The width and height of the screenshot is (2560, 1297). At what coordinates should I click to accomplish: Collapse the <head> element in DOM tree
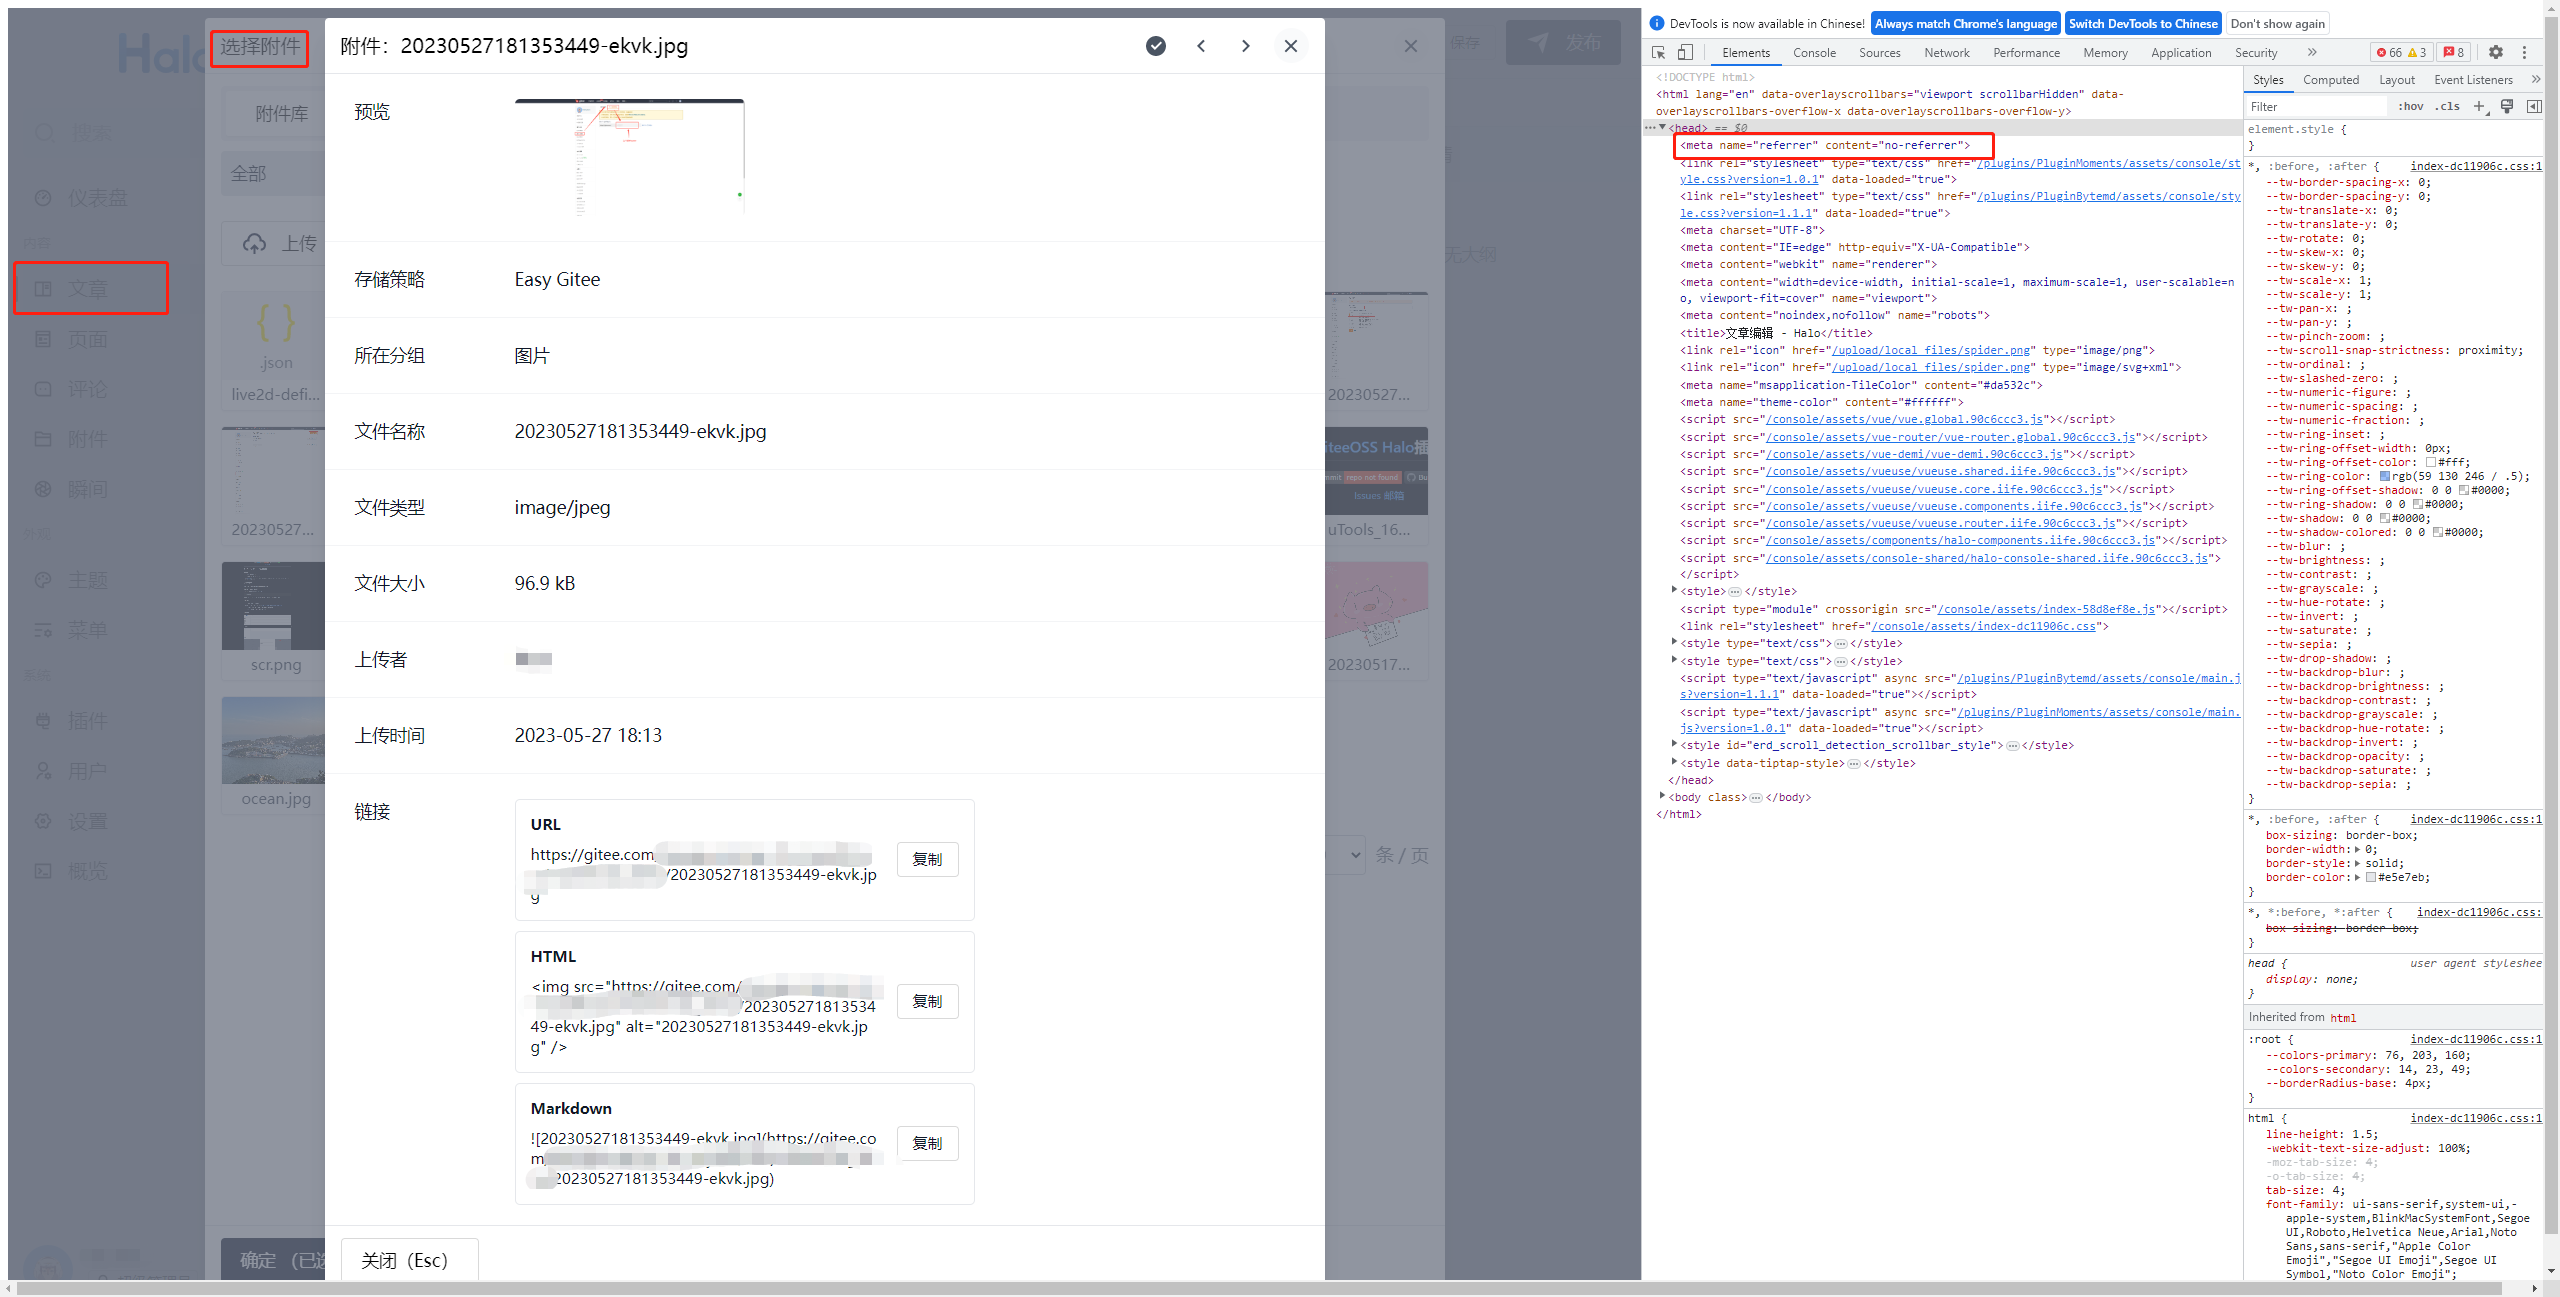(x=1663, y=128)
